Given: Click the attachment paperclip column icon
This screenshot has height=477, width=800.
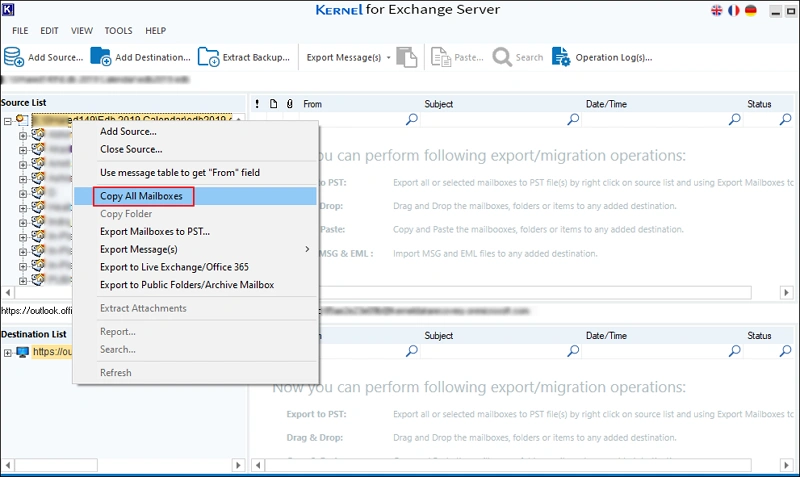Looking at the screenshot, I should click(x=289, y=104).
